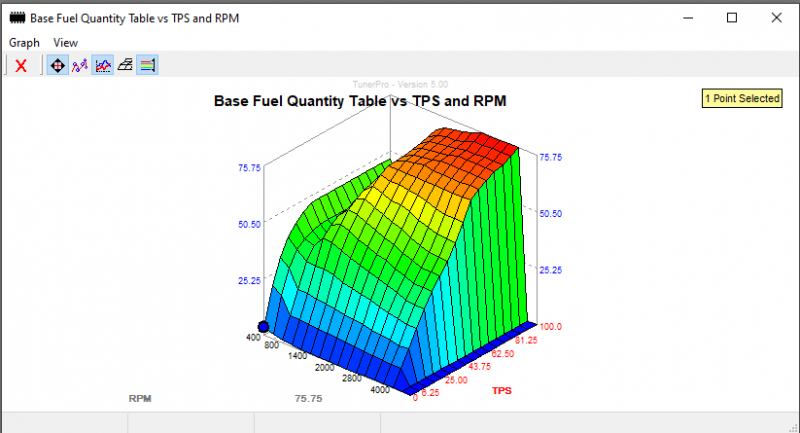Open the View menu
Screen dimensions: 800x433
click(x=66, y=43)
